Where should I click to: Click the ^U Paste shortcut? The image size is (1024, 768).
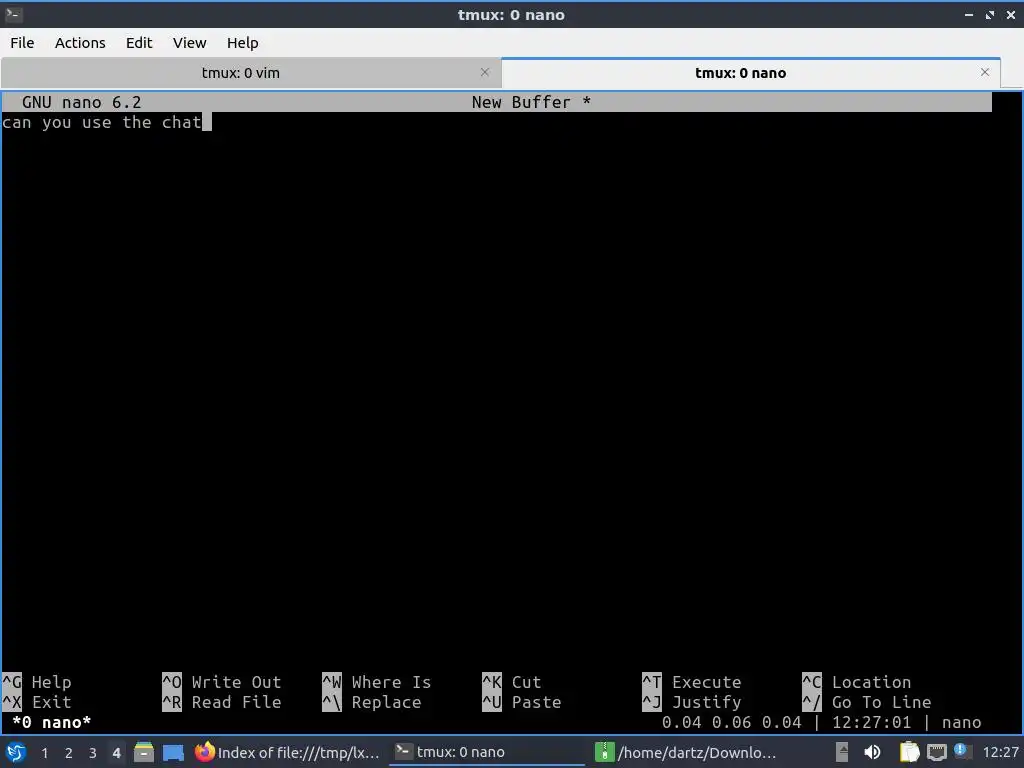coord(522,703)
